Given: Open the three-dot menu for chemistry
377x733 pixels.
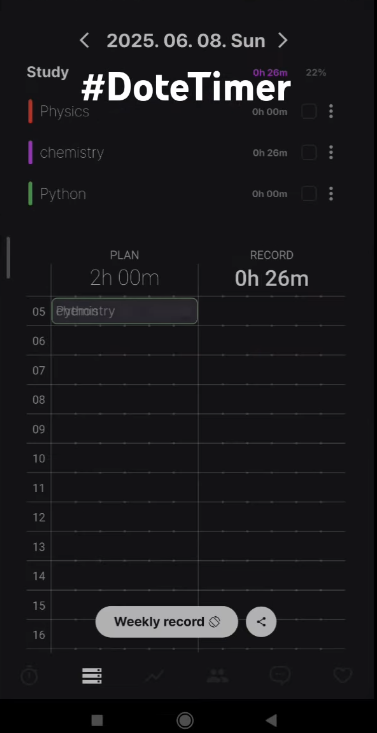Looking at the screenshot, I should 331,152.
